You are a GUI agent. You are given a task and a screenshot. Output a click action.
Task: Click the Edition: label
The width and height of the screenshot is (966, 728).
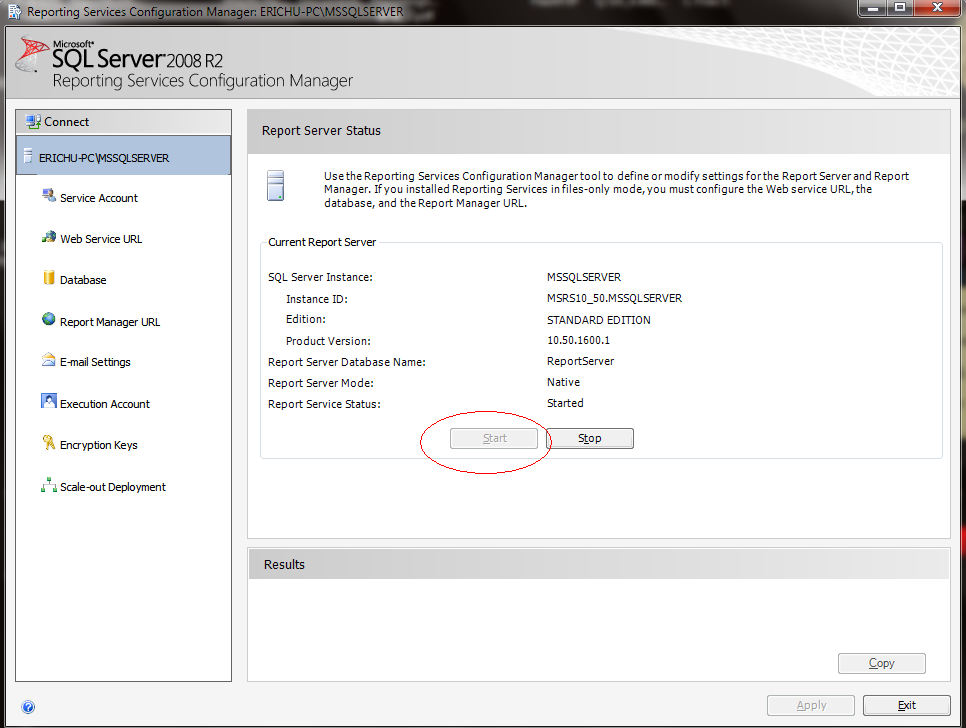[x=306, y=319]
